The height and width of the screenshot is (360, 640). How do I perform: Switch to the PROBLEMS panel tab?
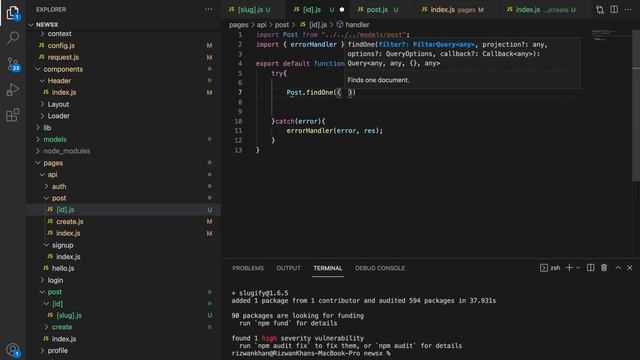pyautogui.click(x=248, y=268)
